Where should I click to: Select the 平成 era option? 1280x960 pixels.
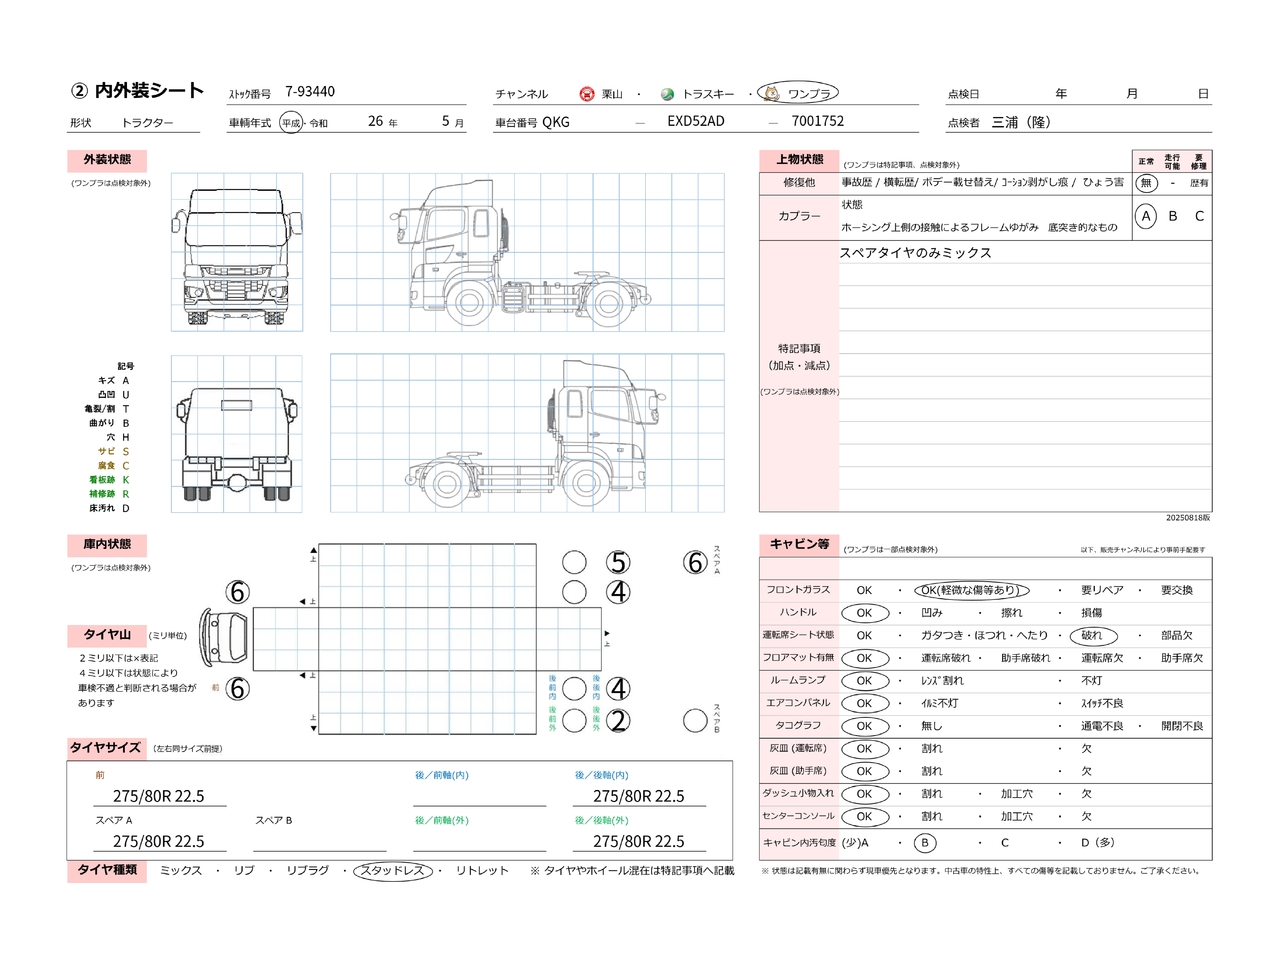[290, 123]
